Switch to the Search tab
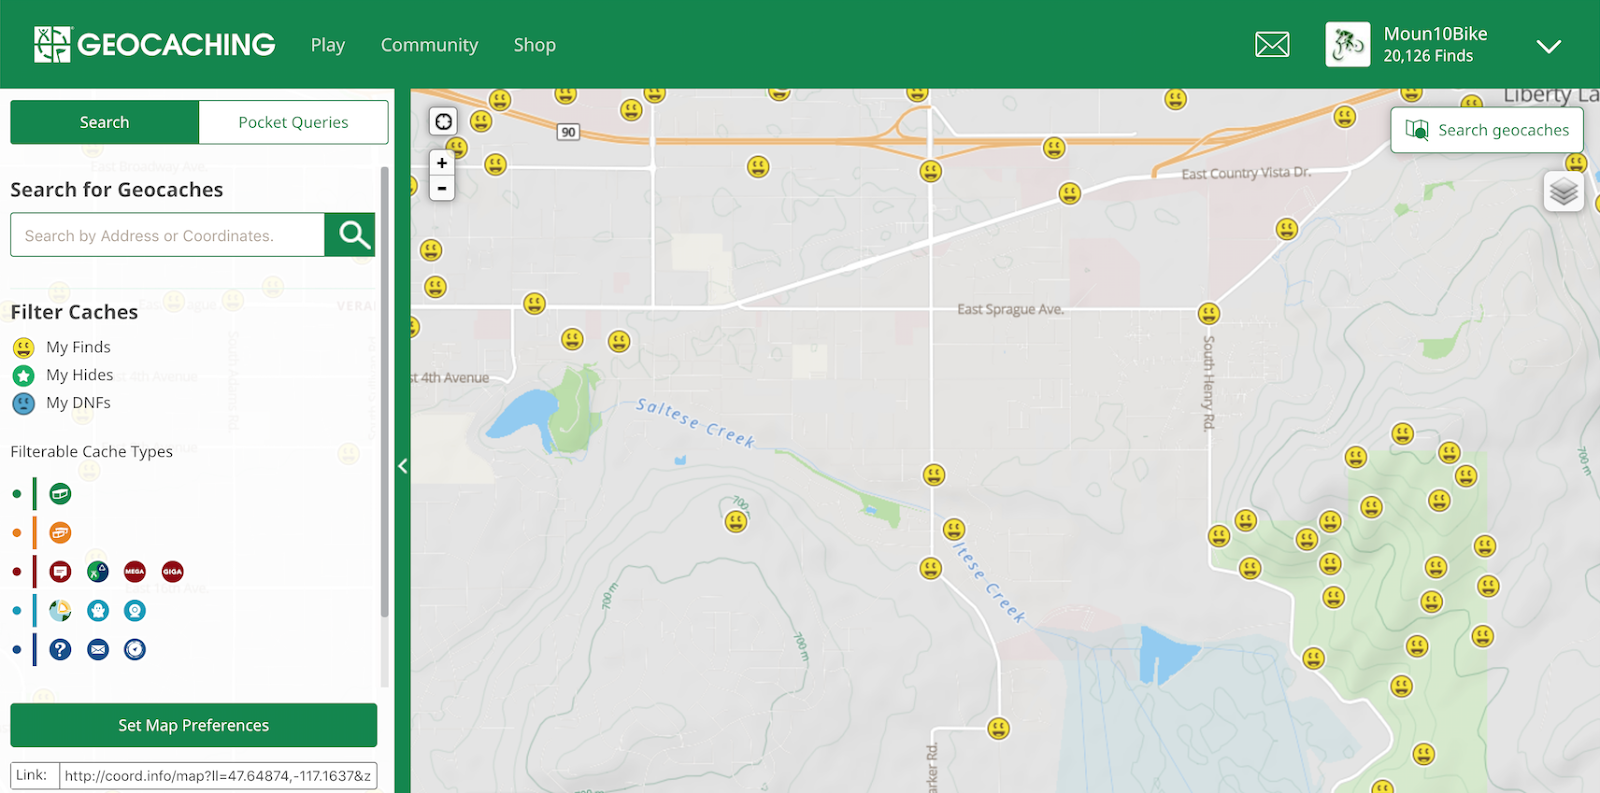The image size is (1600, 793). tap(105, 122)
